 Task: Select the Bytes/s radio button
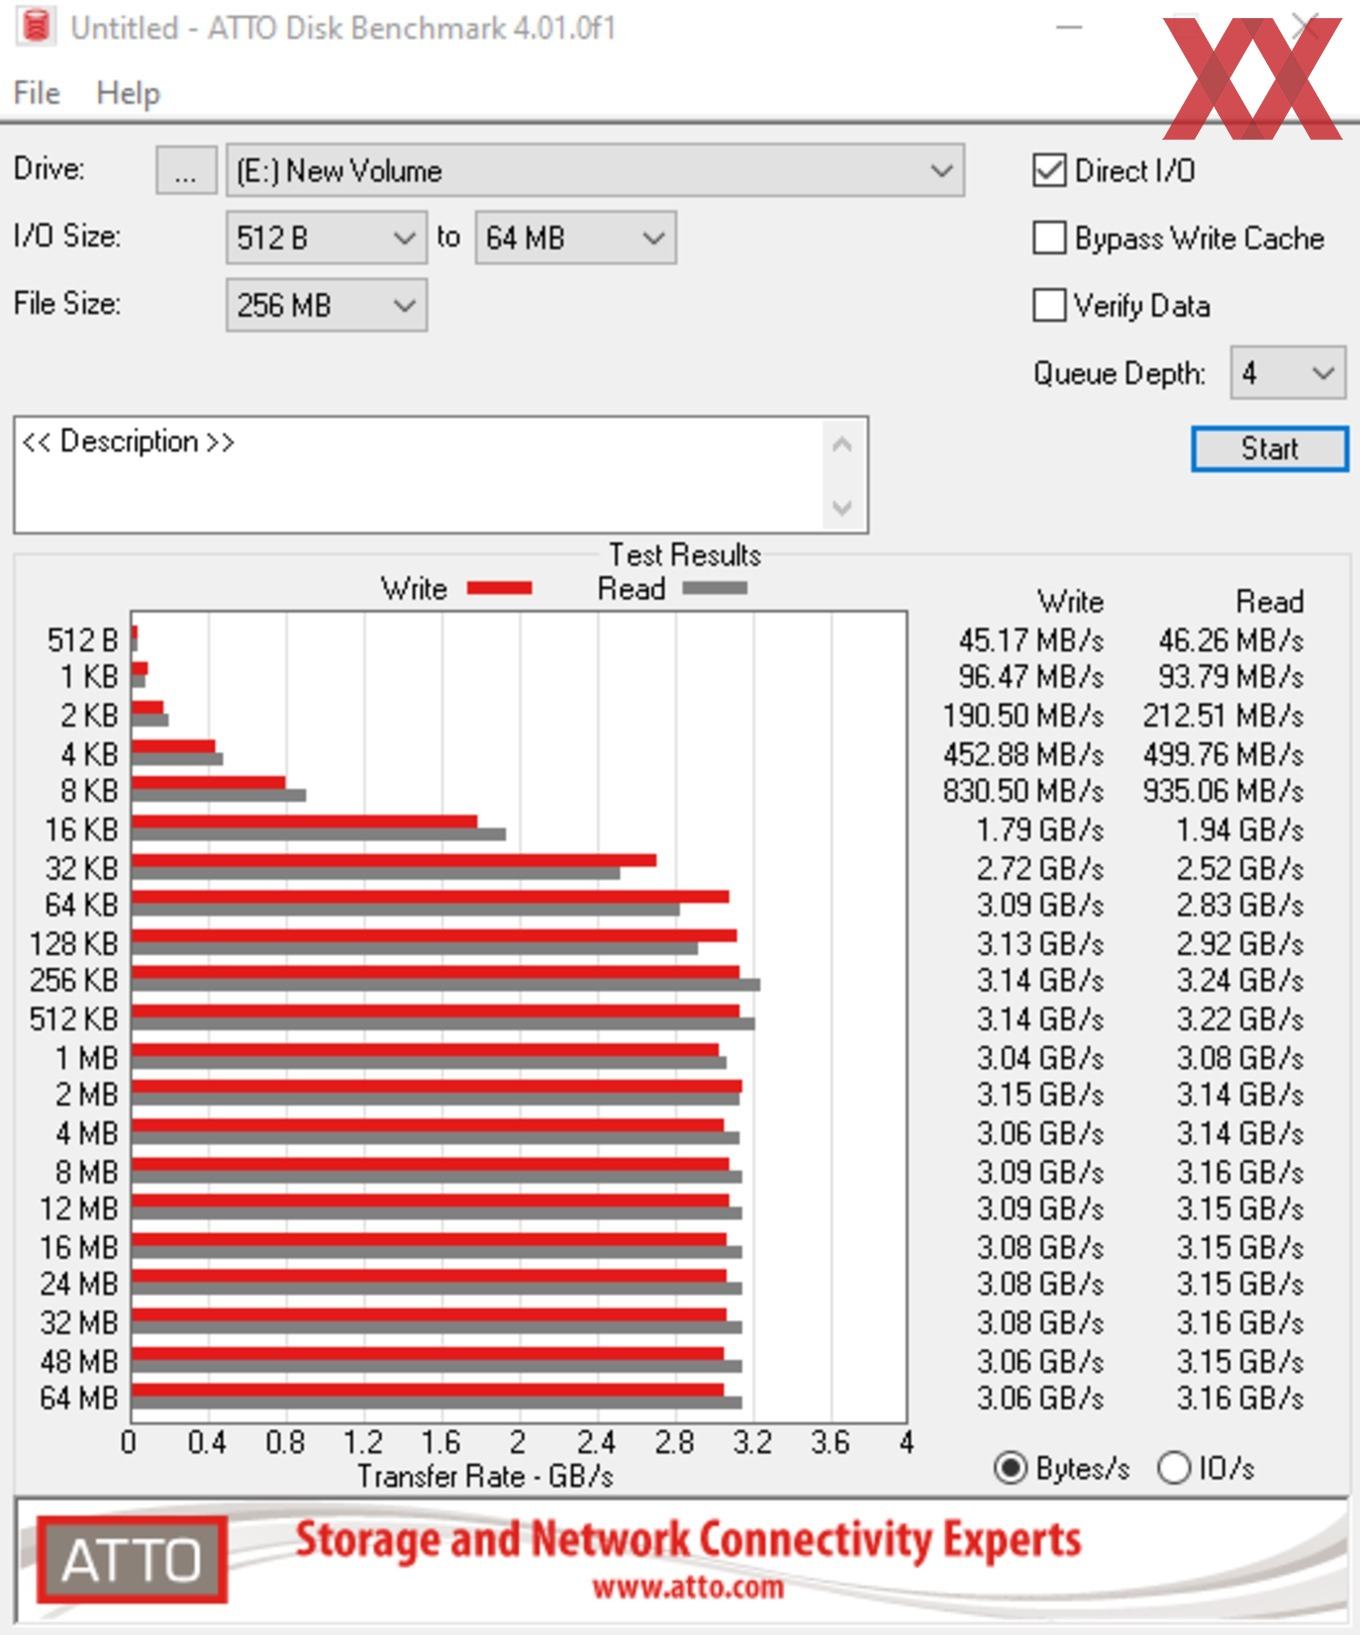pyautogui.click(x=1011, y=1468)
